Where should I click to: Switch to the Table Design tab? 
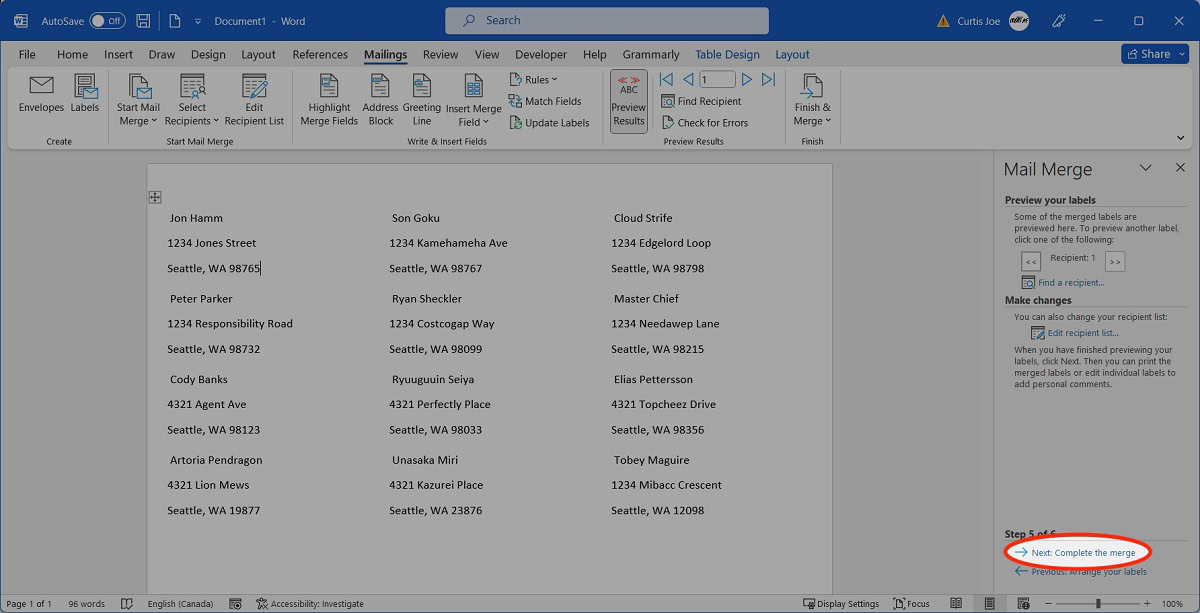pyautogui.click(x=727, y=55)
